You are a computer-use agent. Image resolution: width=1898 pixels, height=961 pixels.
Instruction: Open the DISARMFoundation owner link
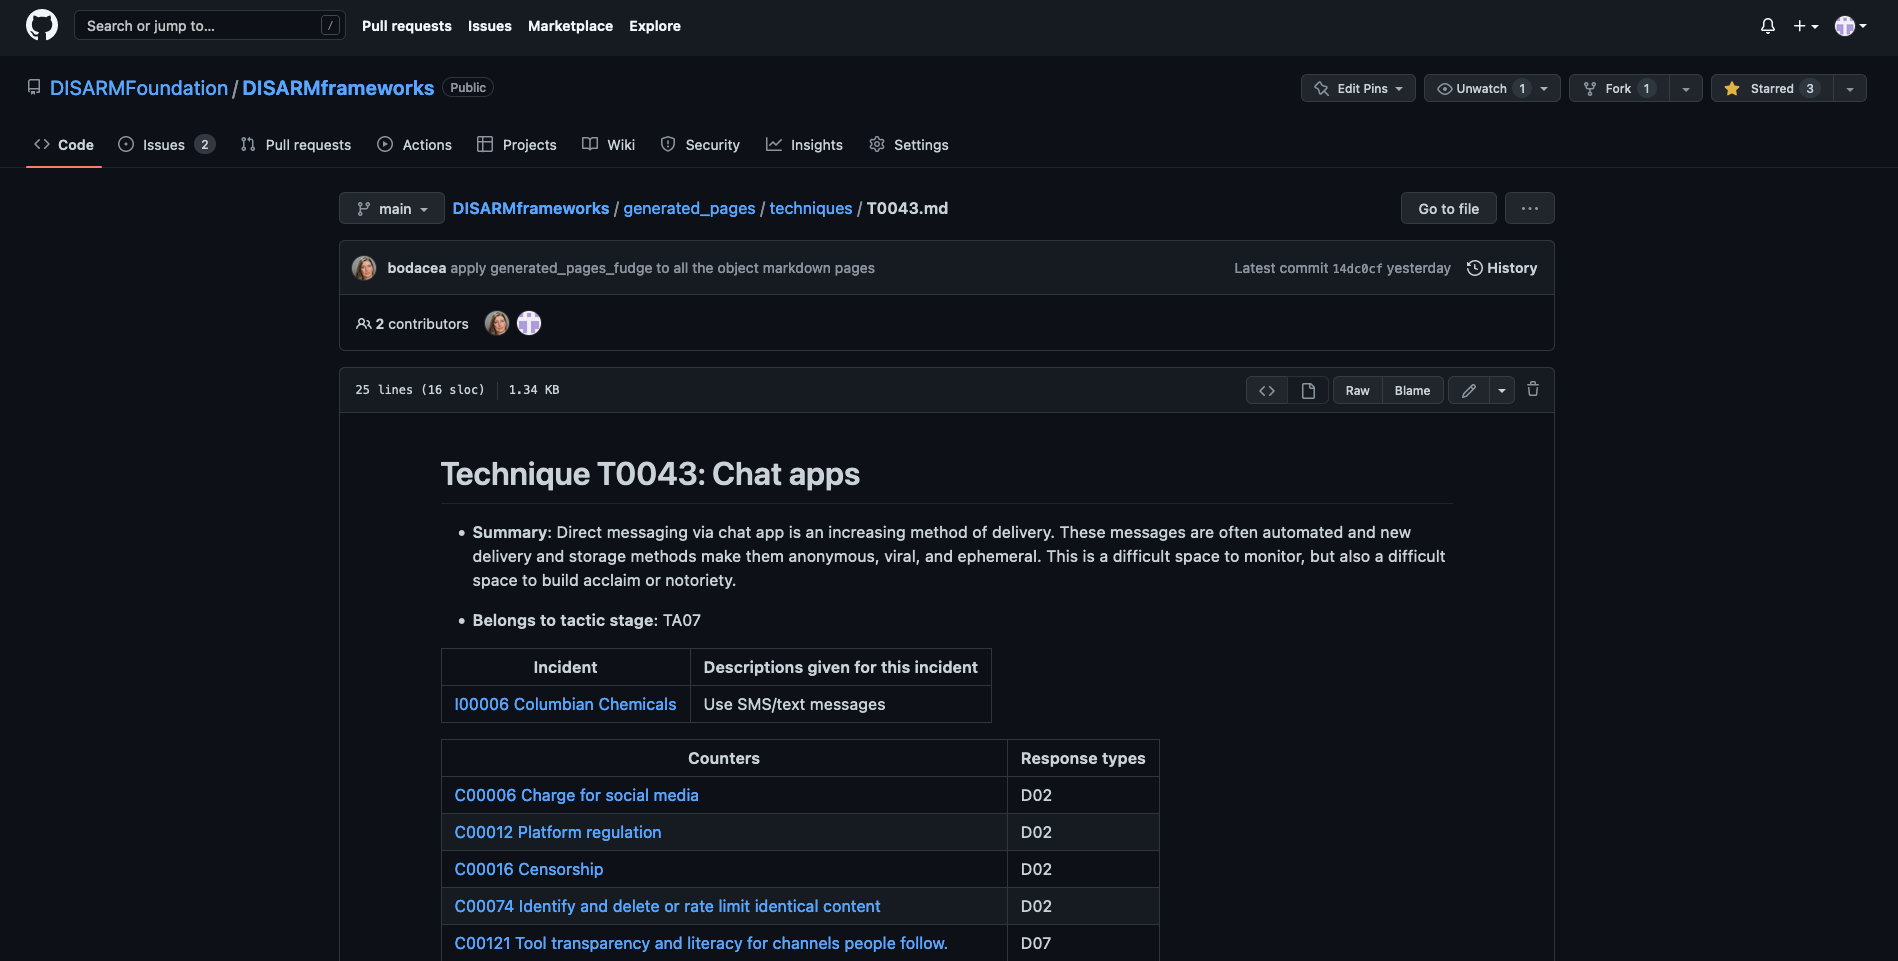click(139, 88)
